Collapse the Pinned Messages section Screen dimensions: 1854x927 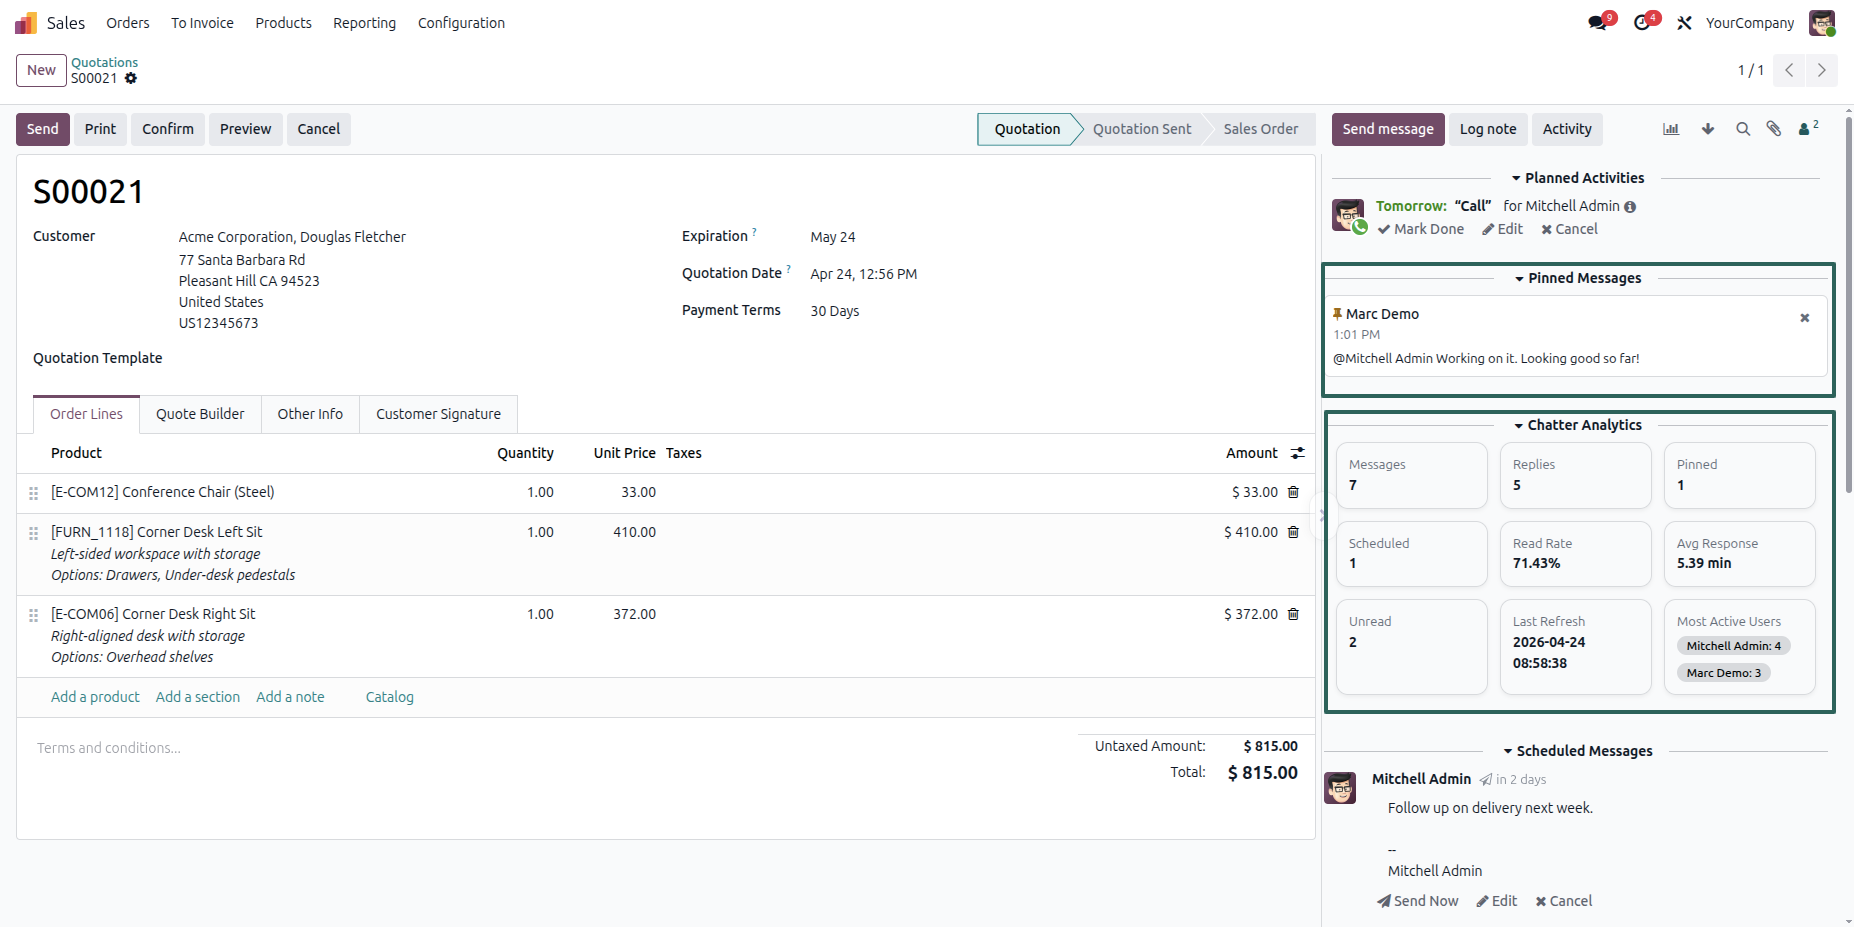click(1577, 278)
